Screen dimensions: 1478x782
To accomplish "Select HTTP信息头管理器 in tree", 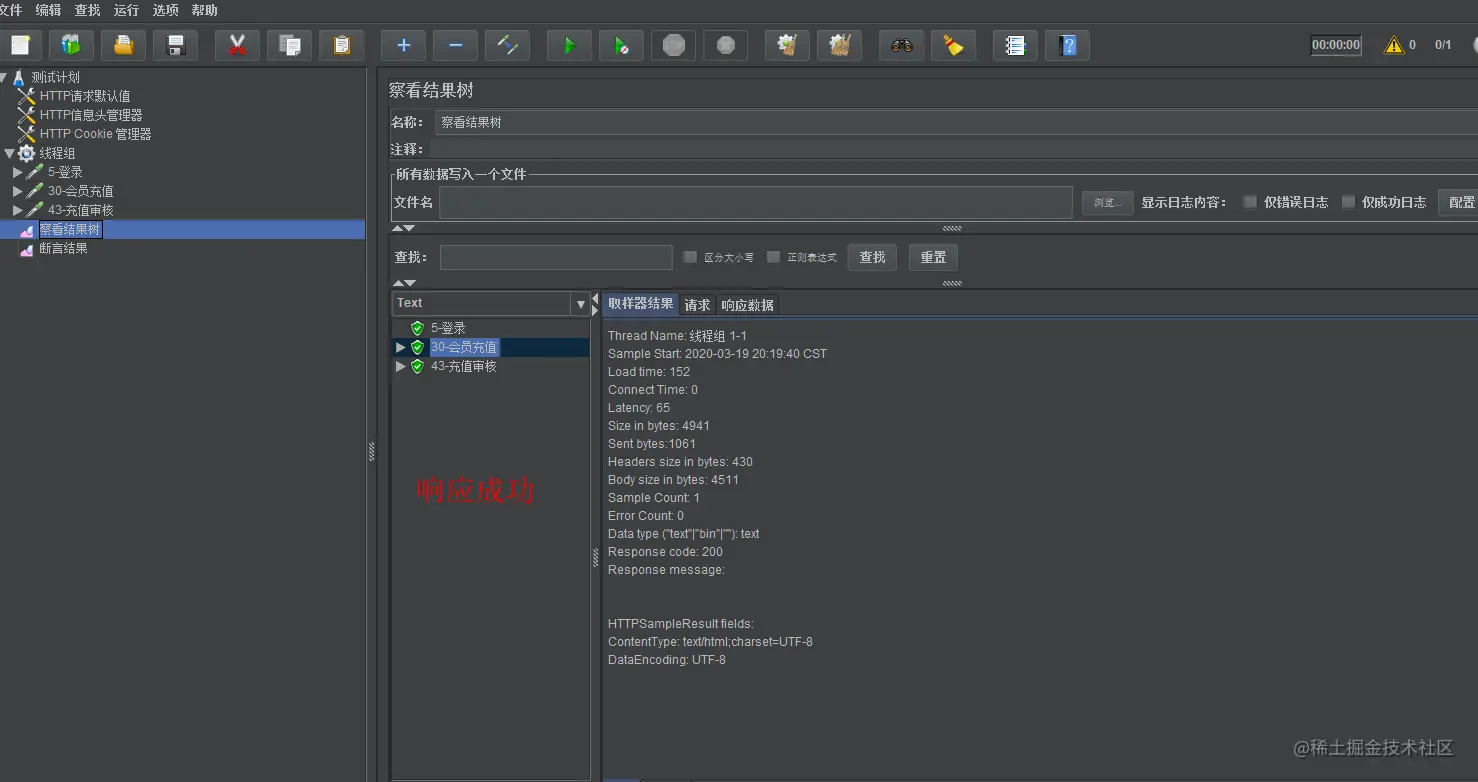I will pos(91,115).
